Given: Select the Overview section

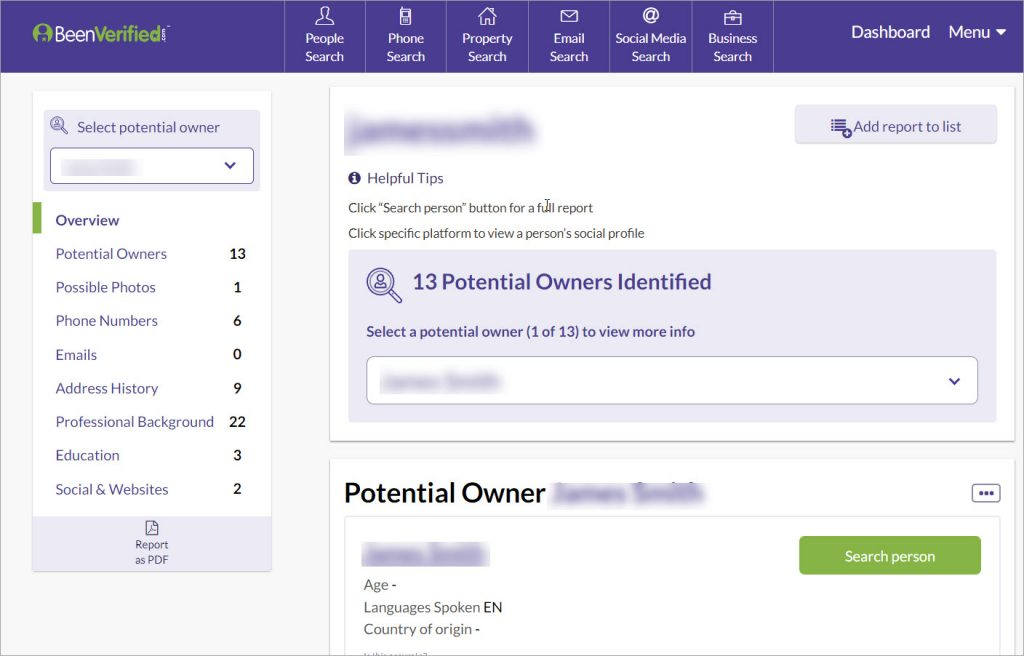Looking at the screenshot, I should tap(88, 220).
